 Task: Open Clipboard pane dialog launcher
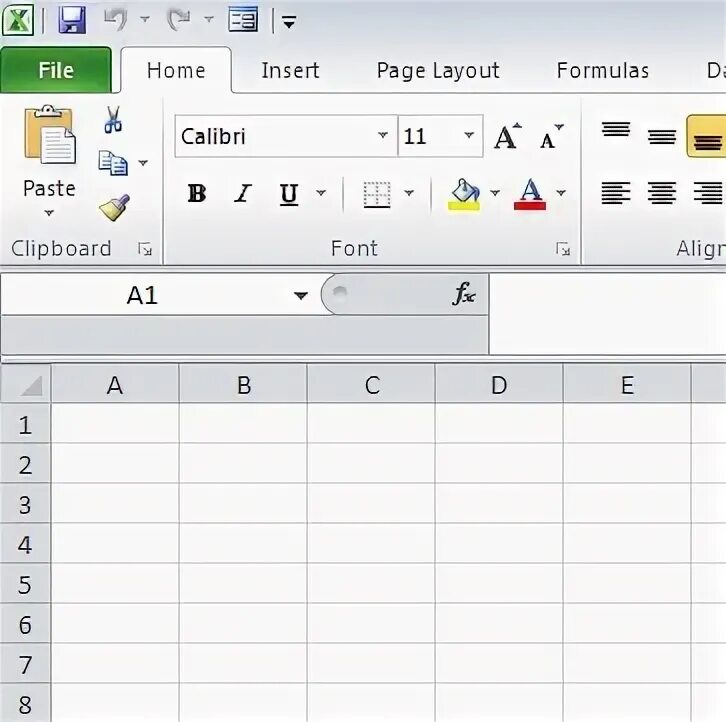click(145, 249)
